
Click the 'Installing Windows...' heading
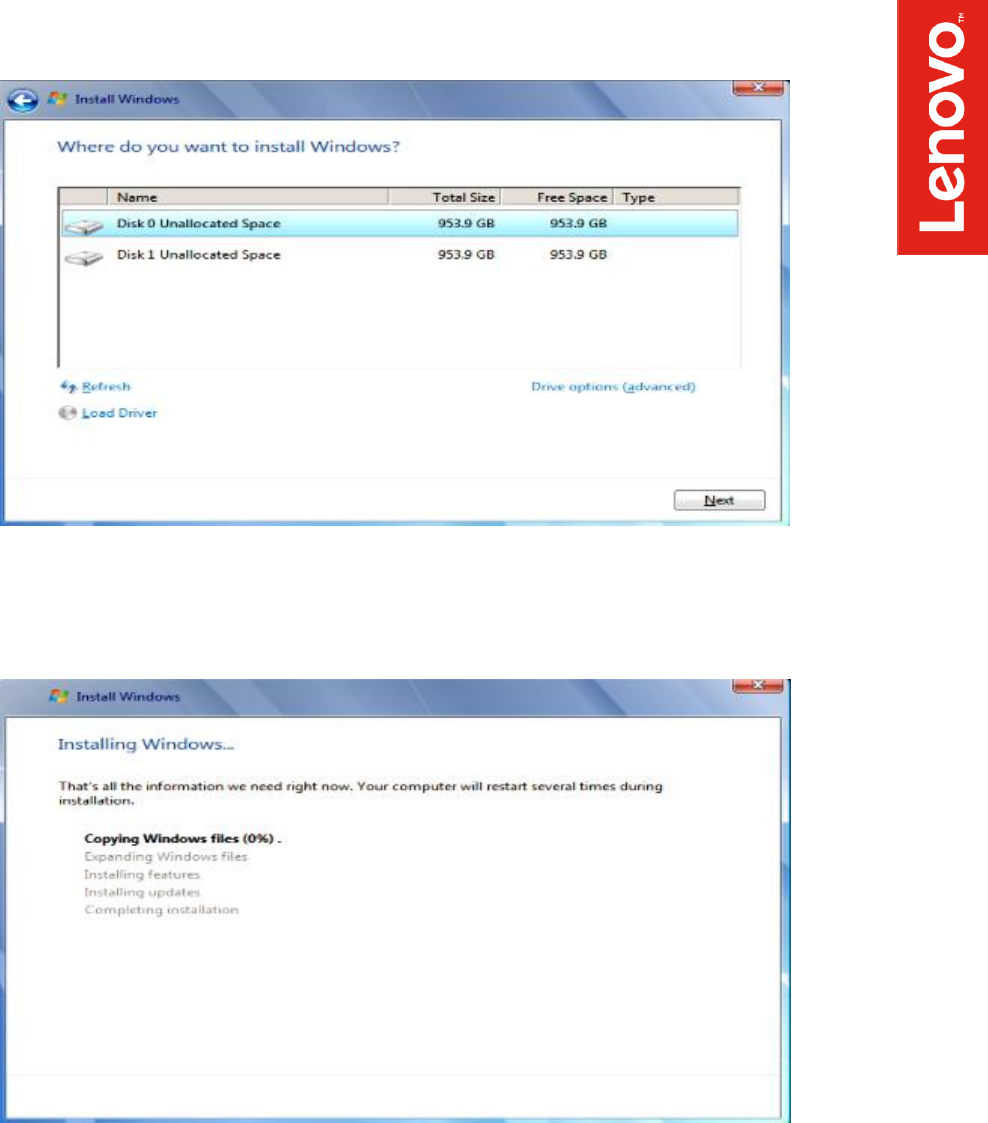146,744
